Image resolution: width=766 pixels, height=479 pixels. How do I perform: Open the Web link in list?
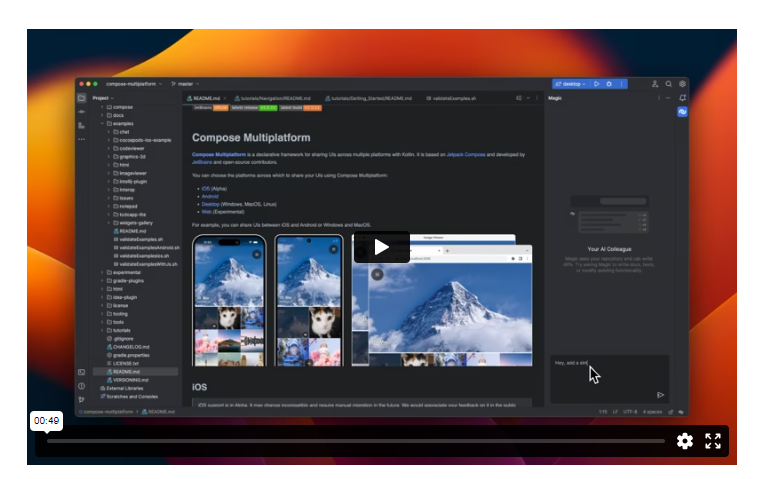207,212
